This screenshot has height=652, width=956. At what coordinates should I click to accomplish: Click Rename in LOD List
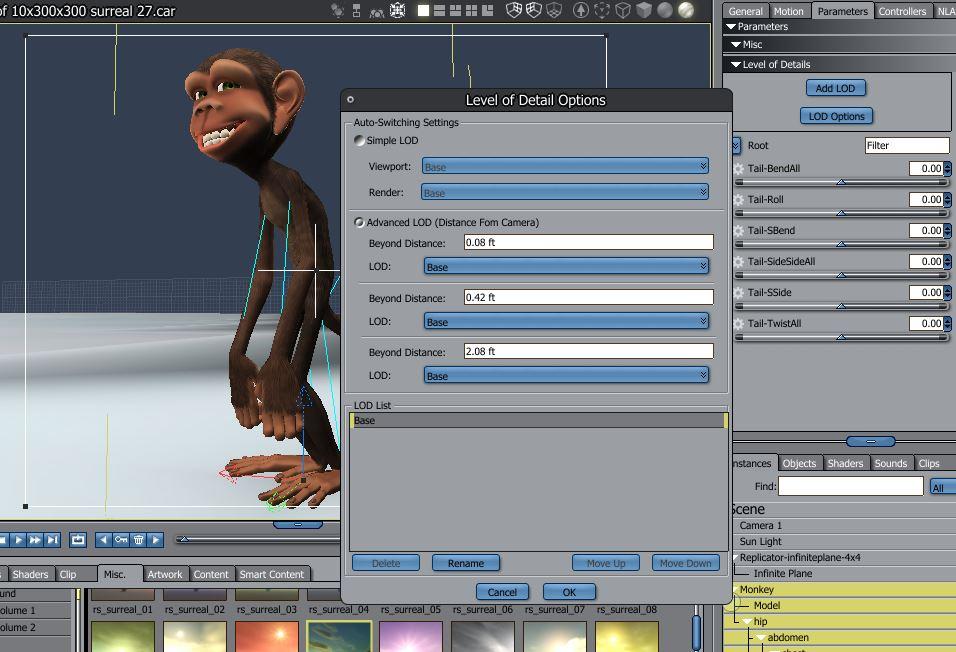pos(466,563)
